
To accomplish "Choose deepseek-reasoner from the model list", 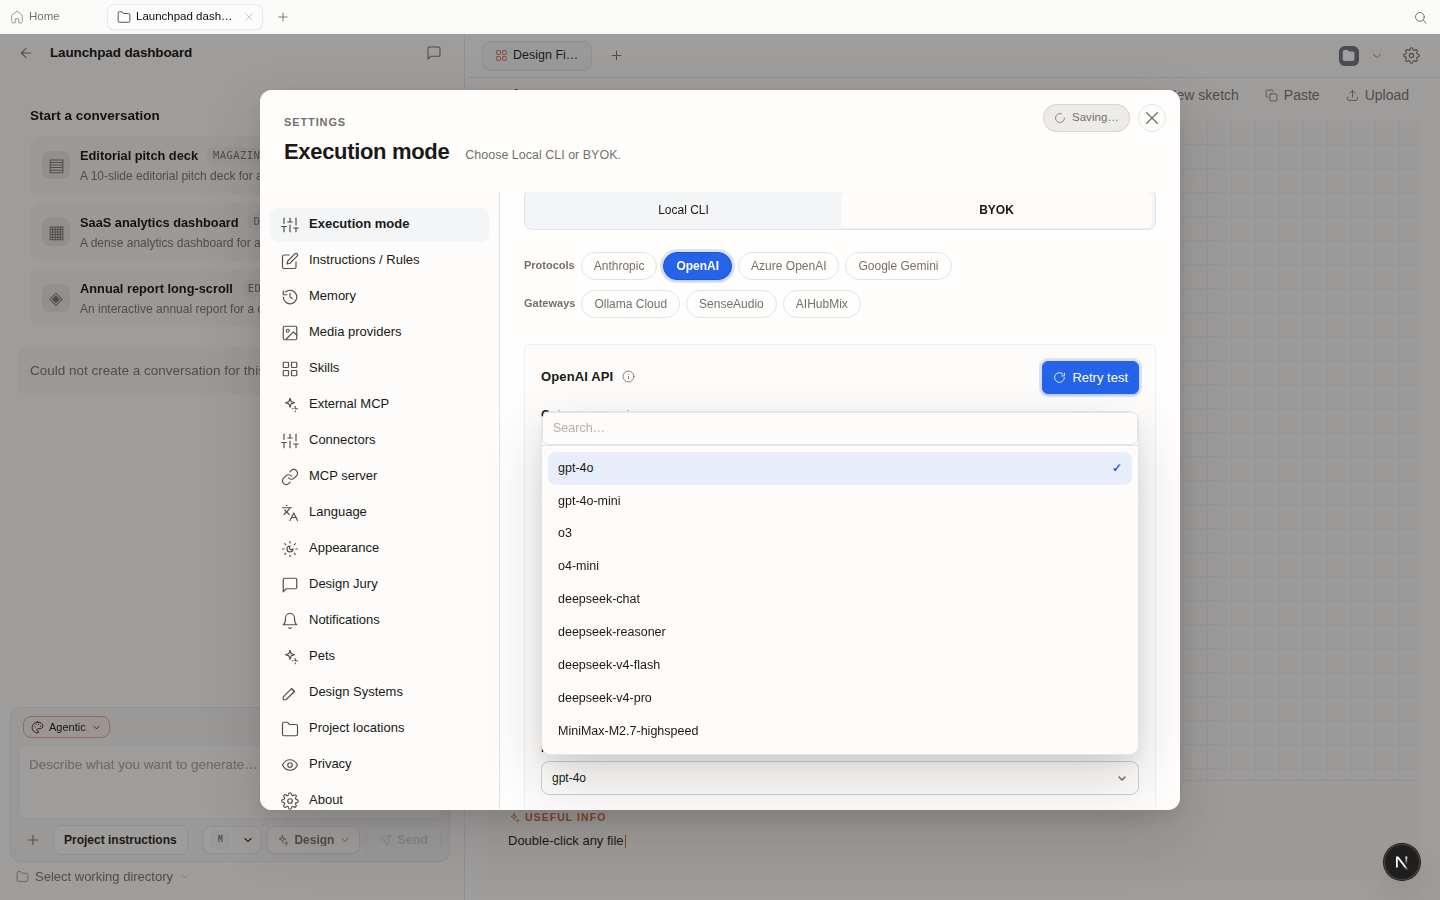I will coord(840,632).
